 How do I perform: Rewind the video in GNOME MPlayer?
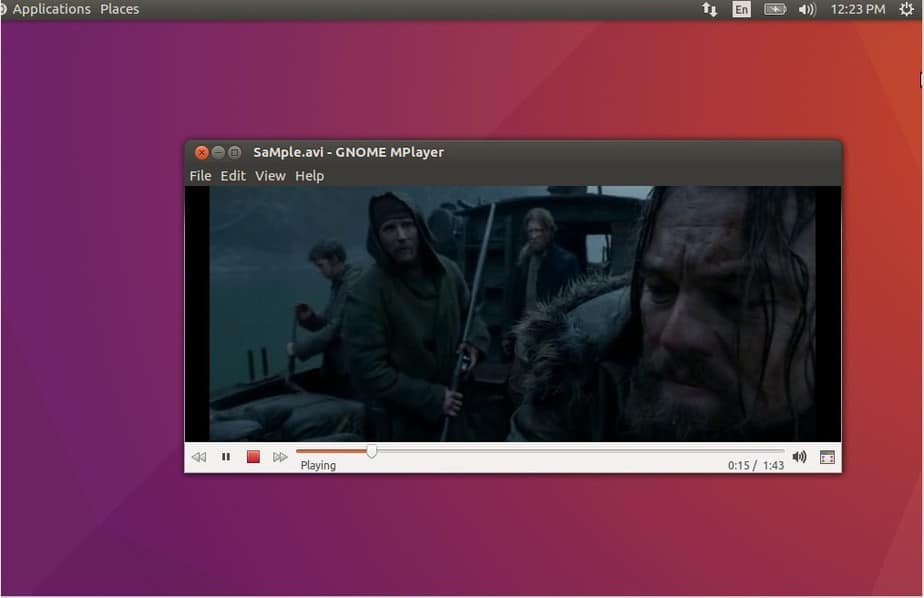[x=199, y=457]
